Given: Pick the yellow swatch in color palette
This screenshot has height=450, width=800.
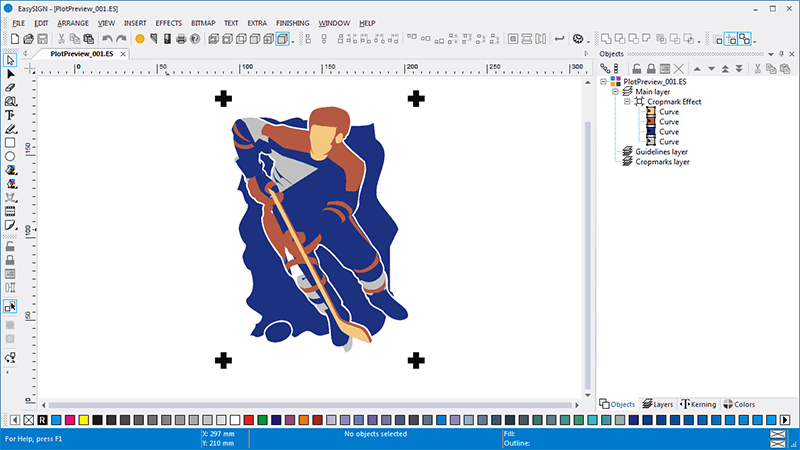Looking at the screenshot, I should pyautogui.click(x=83, y=420).
